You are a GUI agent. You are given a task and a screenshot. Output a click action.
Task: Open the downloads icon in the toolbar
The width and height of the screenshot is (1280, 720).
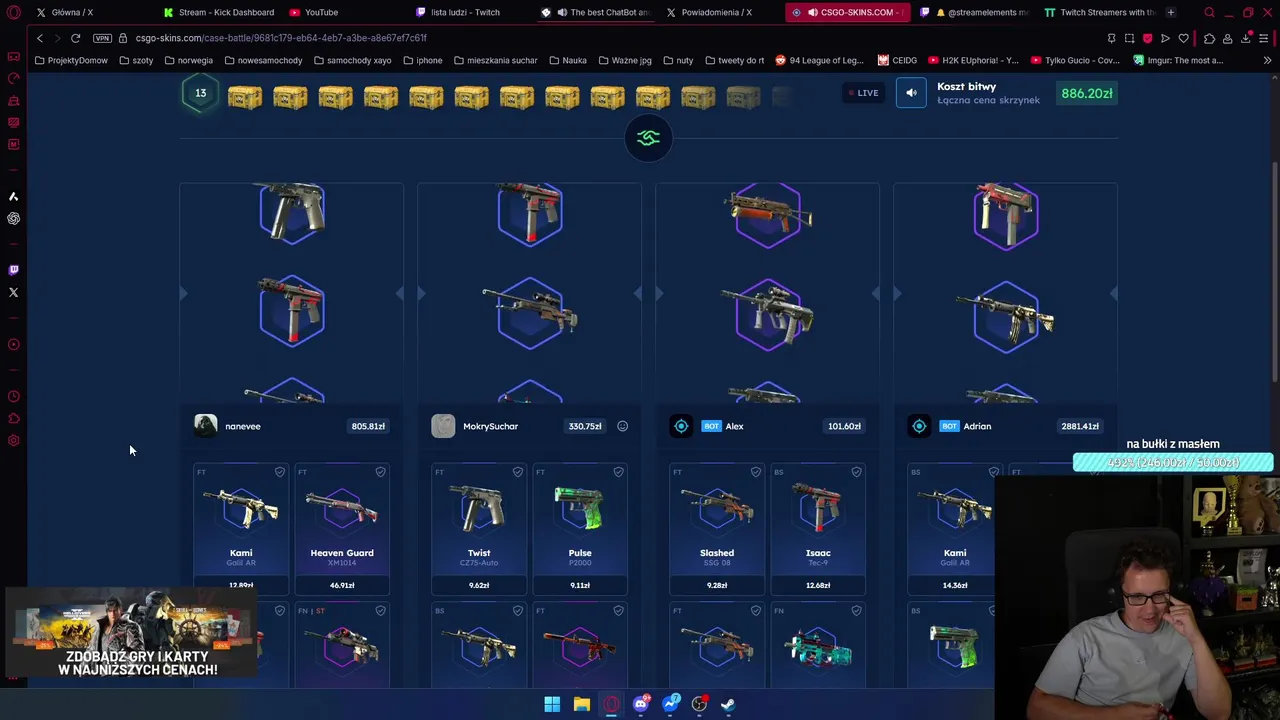pyautogui.click(x=1246, y=38)
